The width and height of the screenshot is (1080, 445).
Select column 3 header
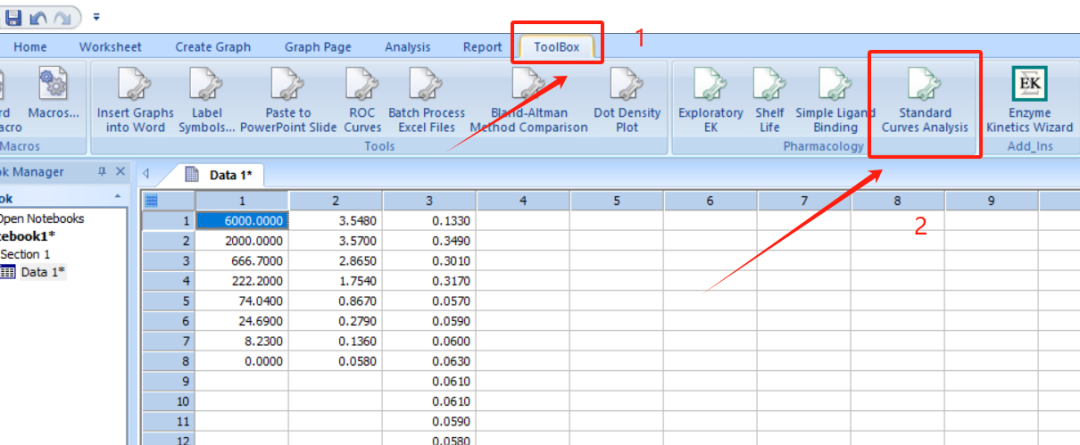tap(429, 200)
